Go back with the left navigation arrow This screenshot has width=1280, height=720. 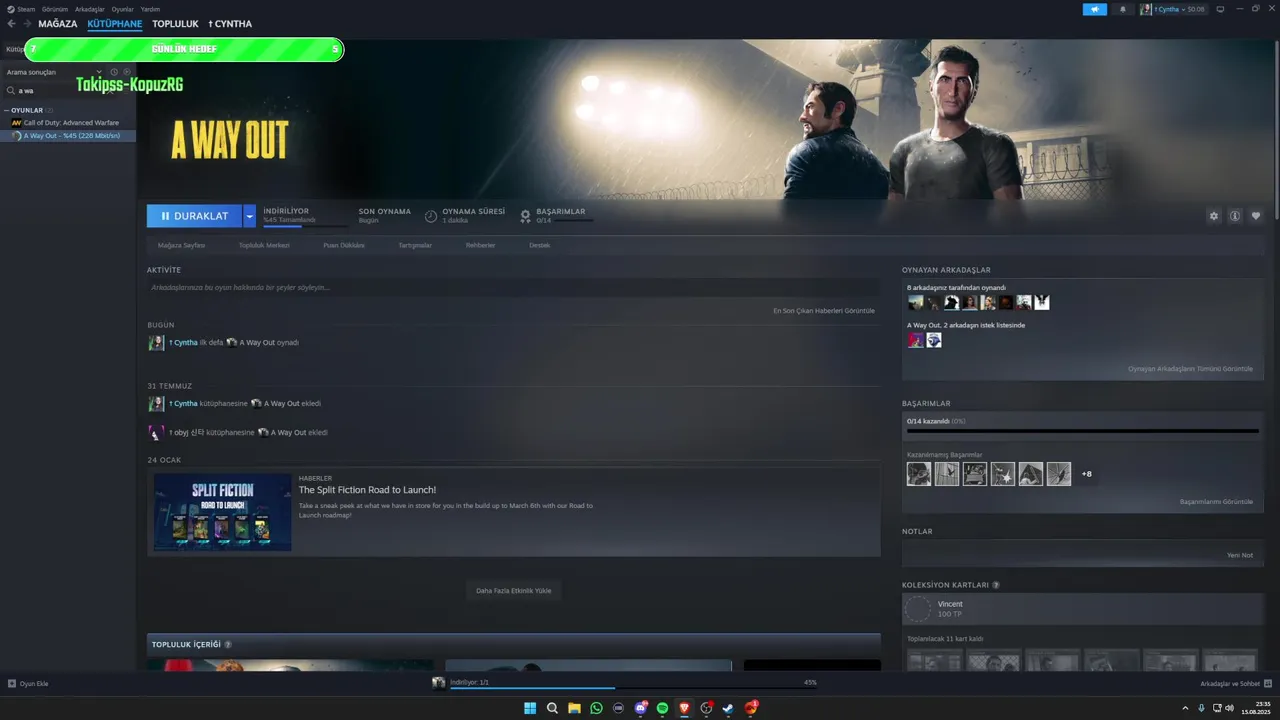coord(12,24)
